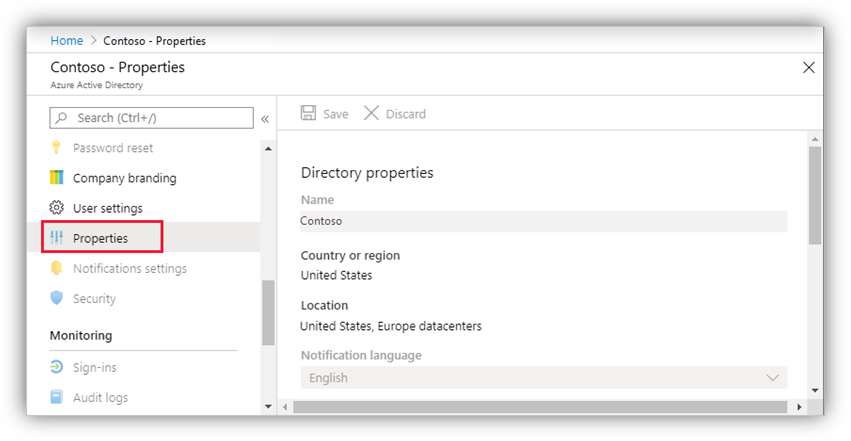Screen dimensions: 851x441
Task: Click the Discard button label
Action: (405, 114)
